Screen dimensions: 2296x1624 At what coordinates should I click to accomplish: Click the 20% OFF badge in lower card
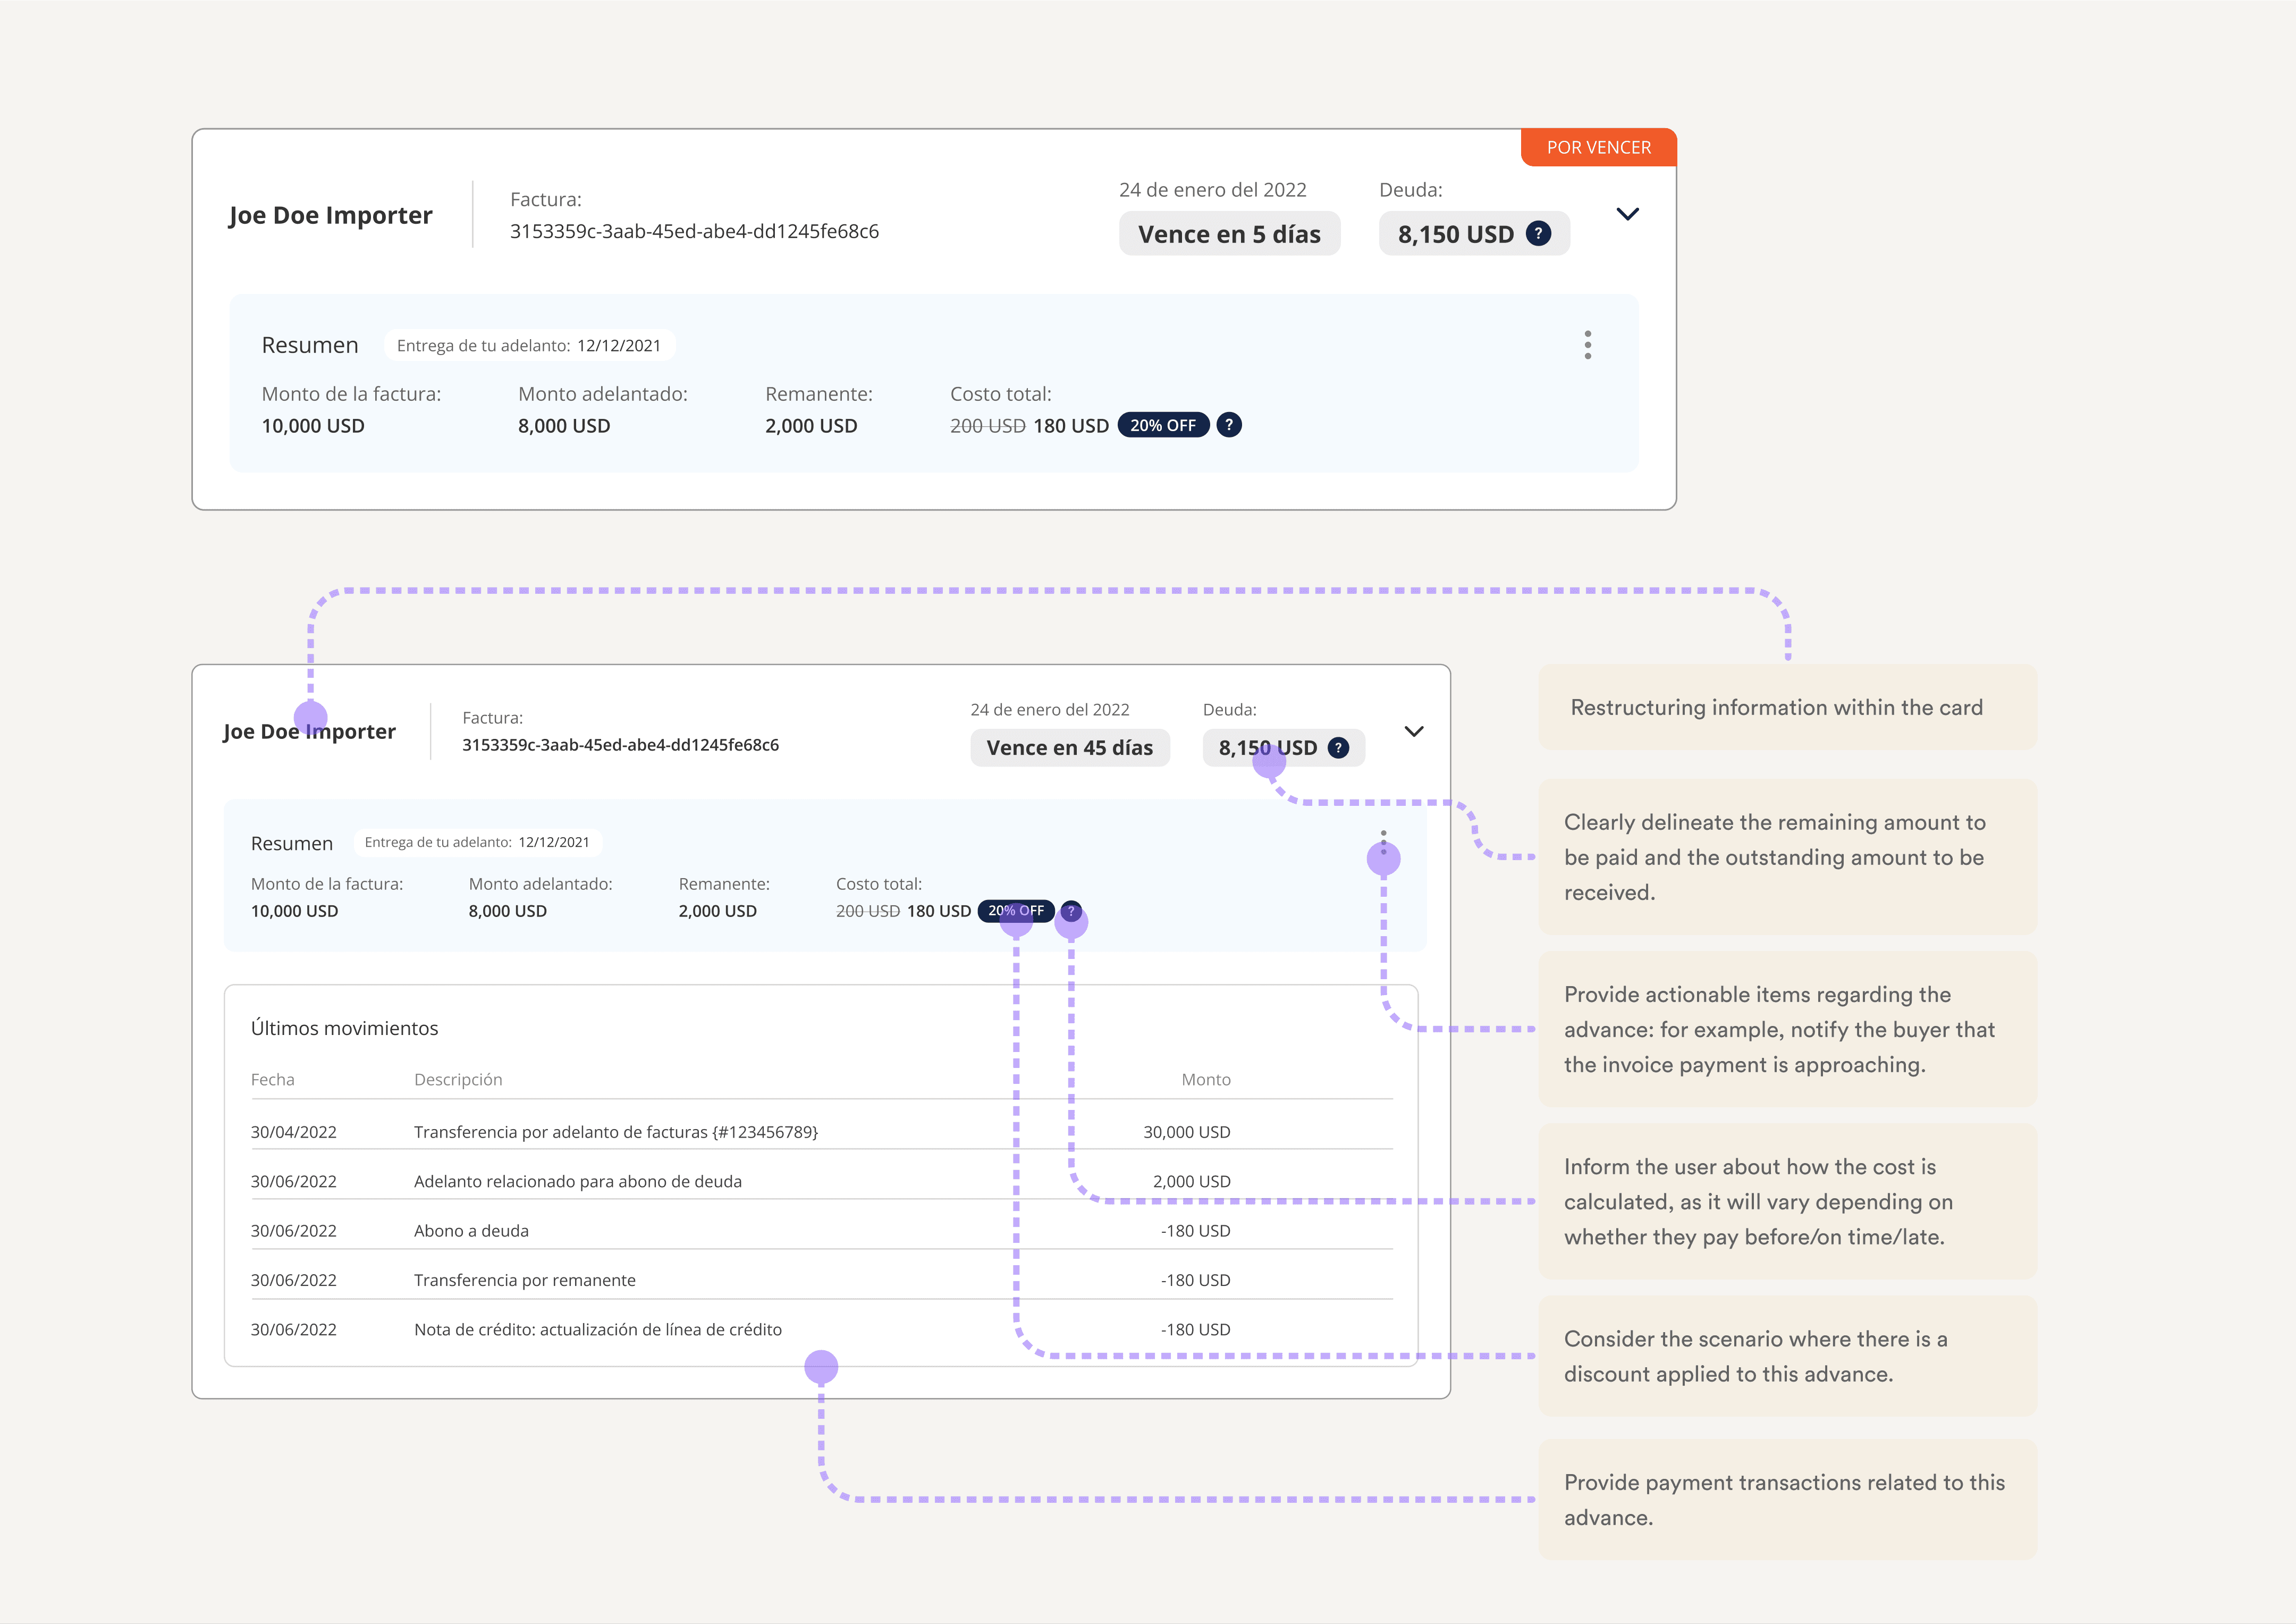[x=1015, y=911]
